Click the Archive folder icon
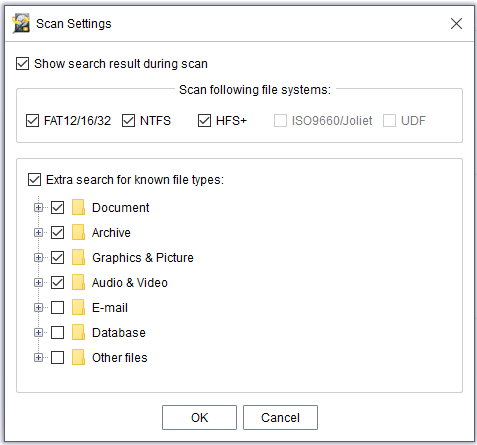This screenshot has height=445, width=477. 78,232
